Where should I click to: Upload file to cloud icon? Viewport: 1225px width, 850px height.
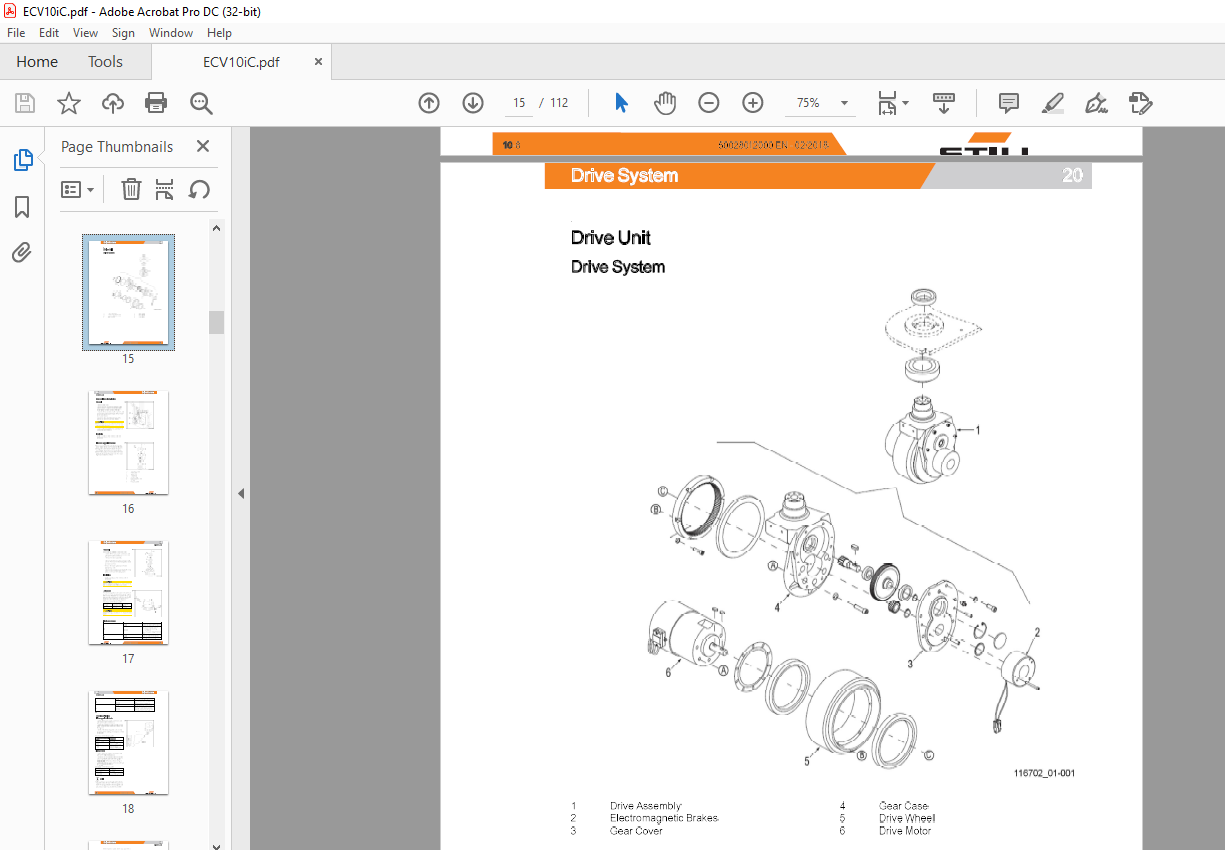pos(113,103)
